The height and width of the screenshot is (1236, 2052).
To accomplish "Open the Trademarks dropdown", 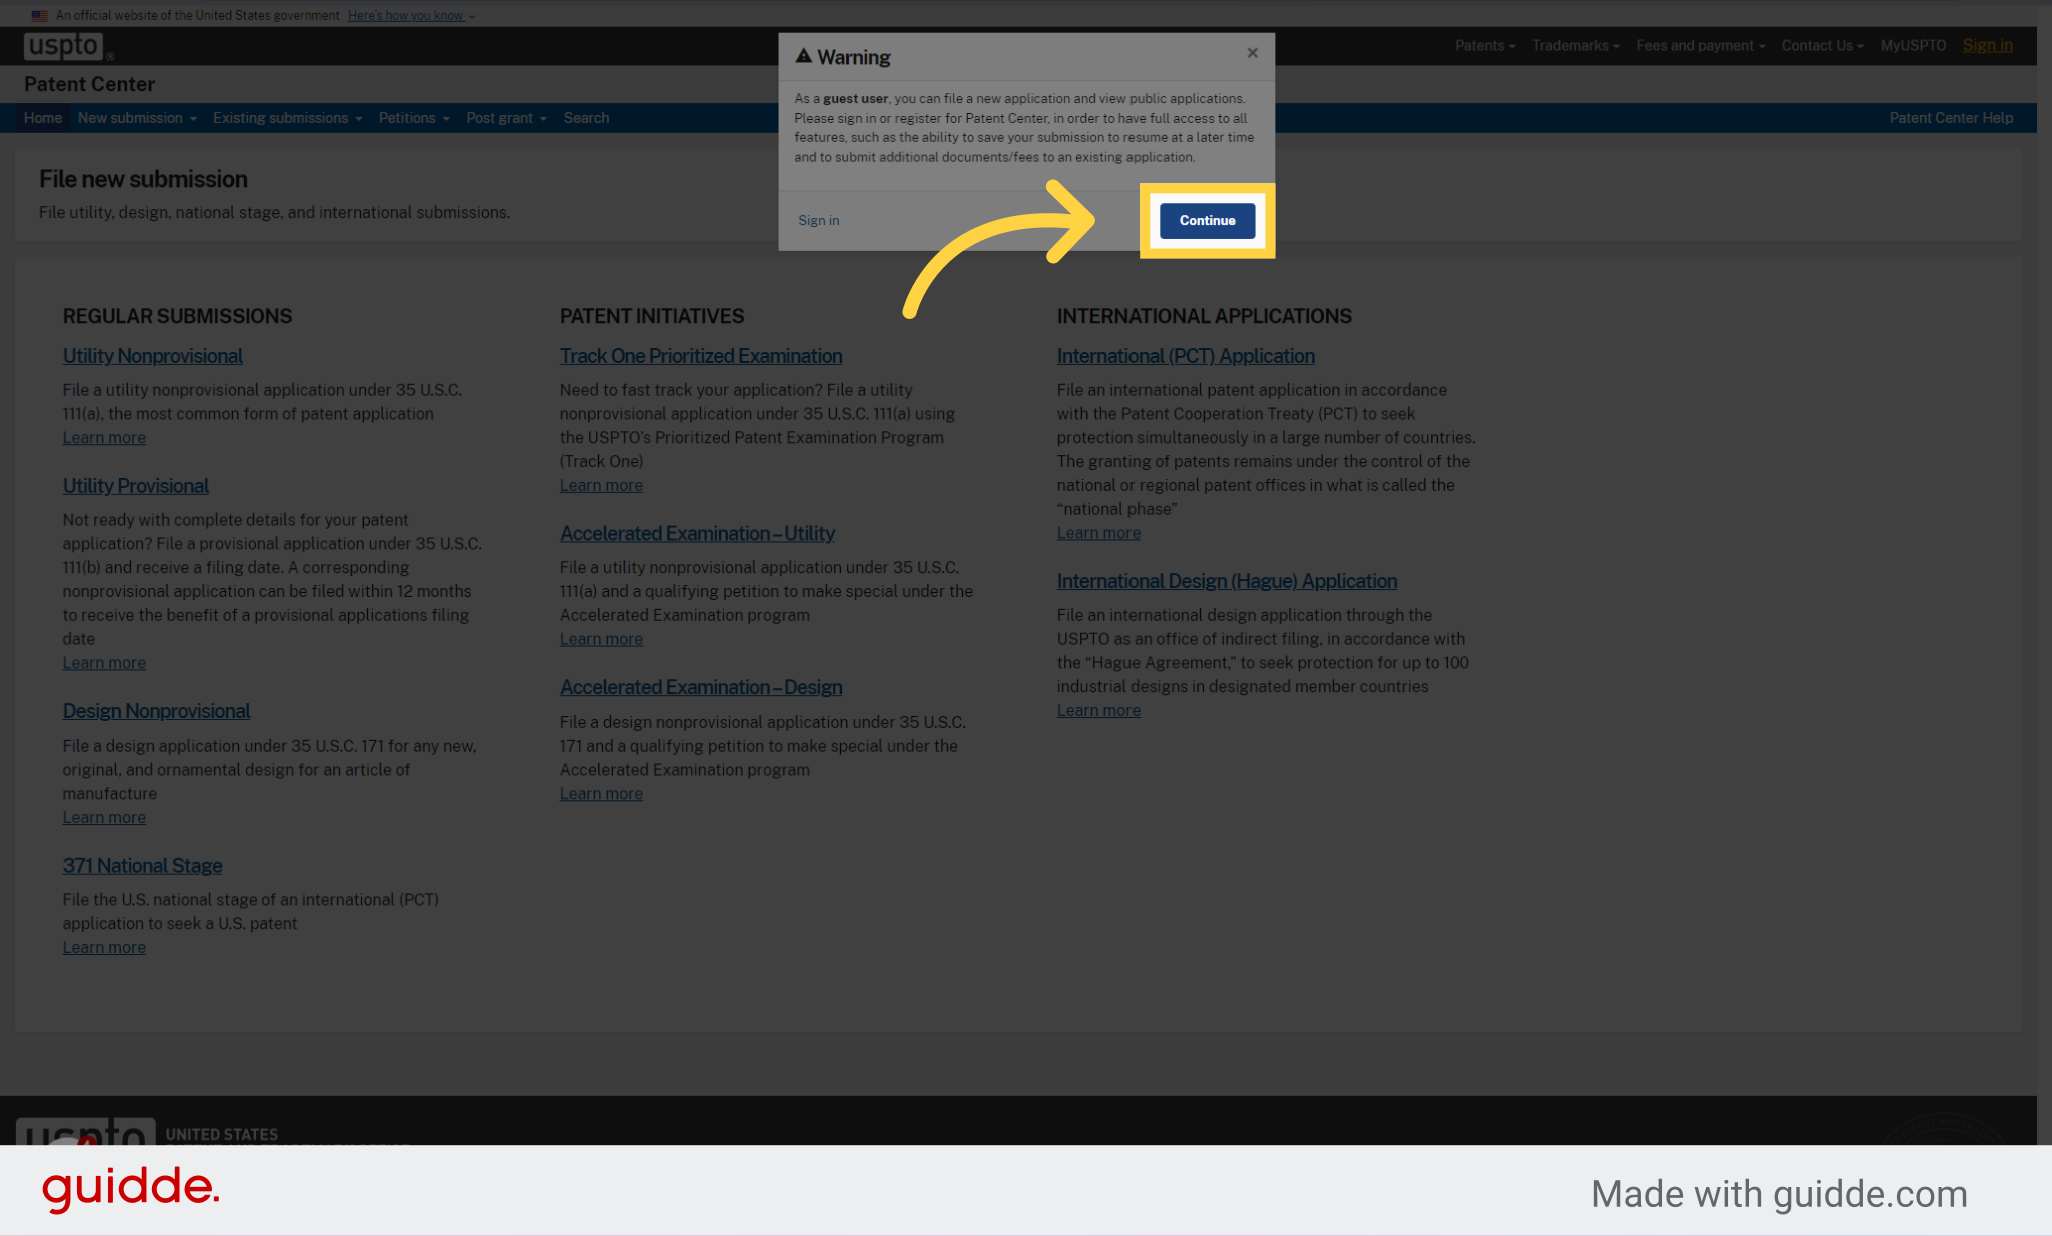I will point(1575,45).
